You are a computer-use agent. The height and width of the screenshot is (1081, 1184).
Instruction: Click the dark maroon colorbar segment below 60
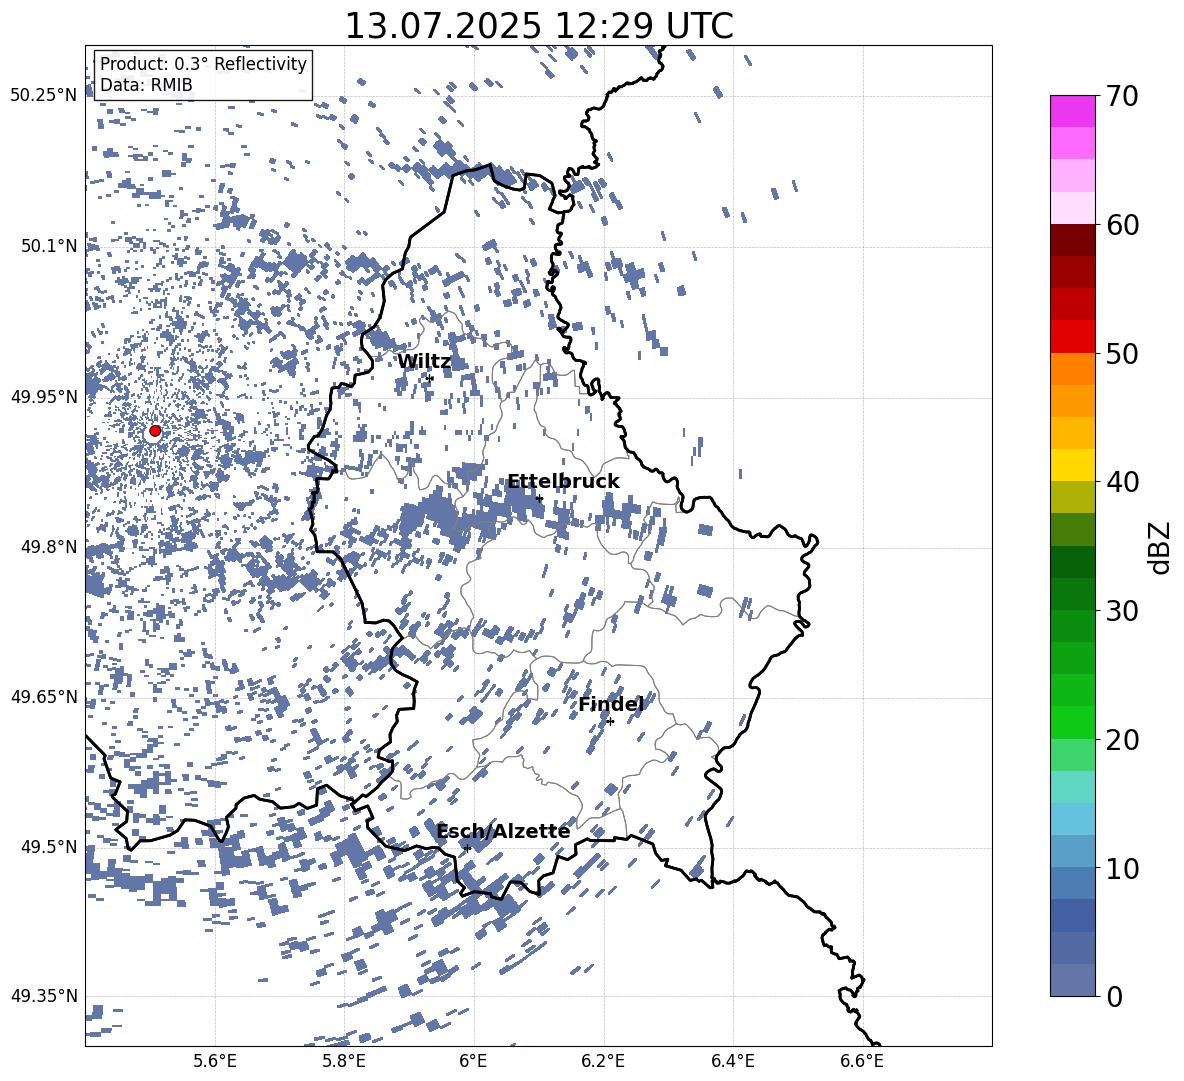point(1073,240)
